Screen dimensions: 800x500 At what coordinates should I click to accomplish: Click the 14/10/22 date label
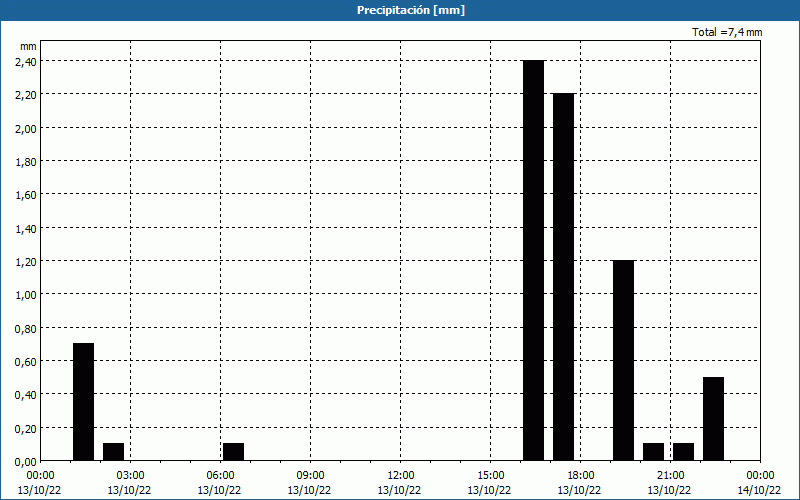click(x=759, y=490)
